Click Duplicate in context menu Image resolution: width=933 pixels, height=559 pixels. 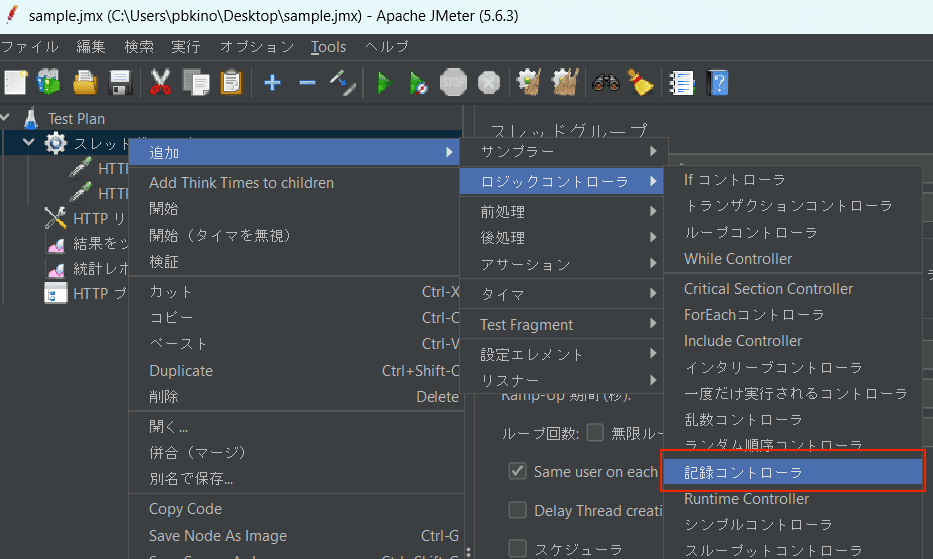click(x=296, y=370)
